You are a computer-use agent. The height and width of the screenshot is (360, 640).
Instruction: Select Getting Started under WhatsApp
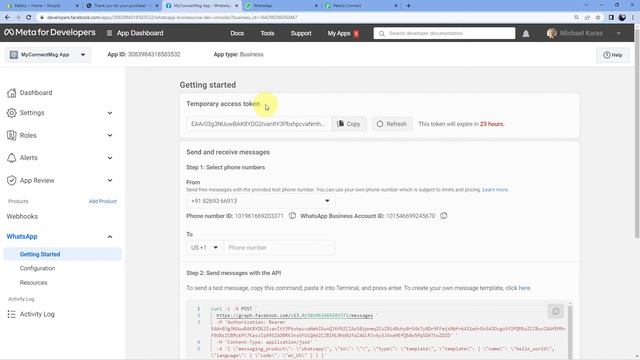pos(62,254)
